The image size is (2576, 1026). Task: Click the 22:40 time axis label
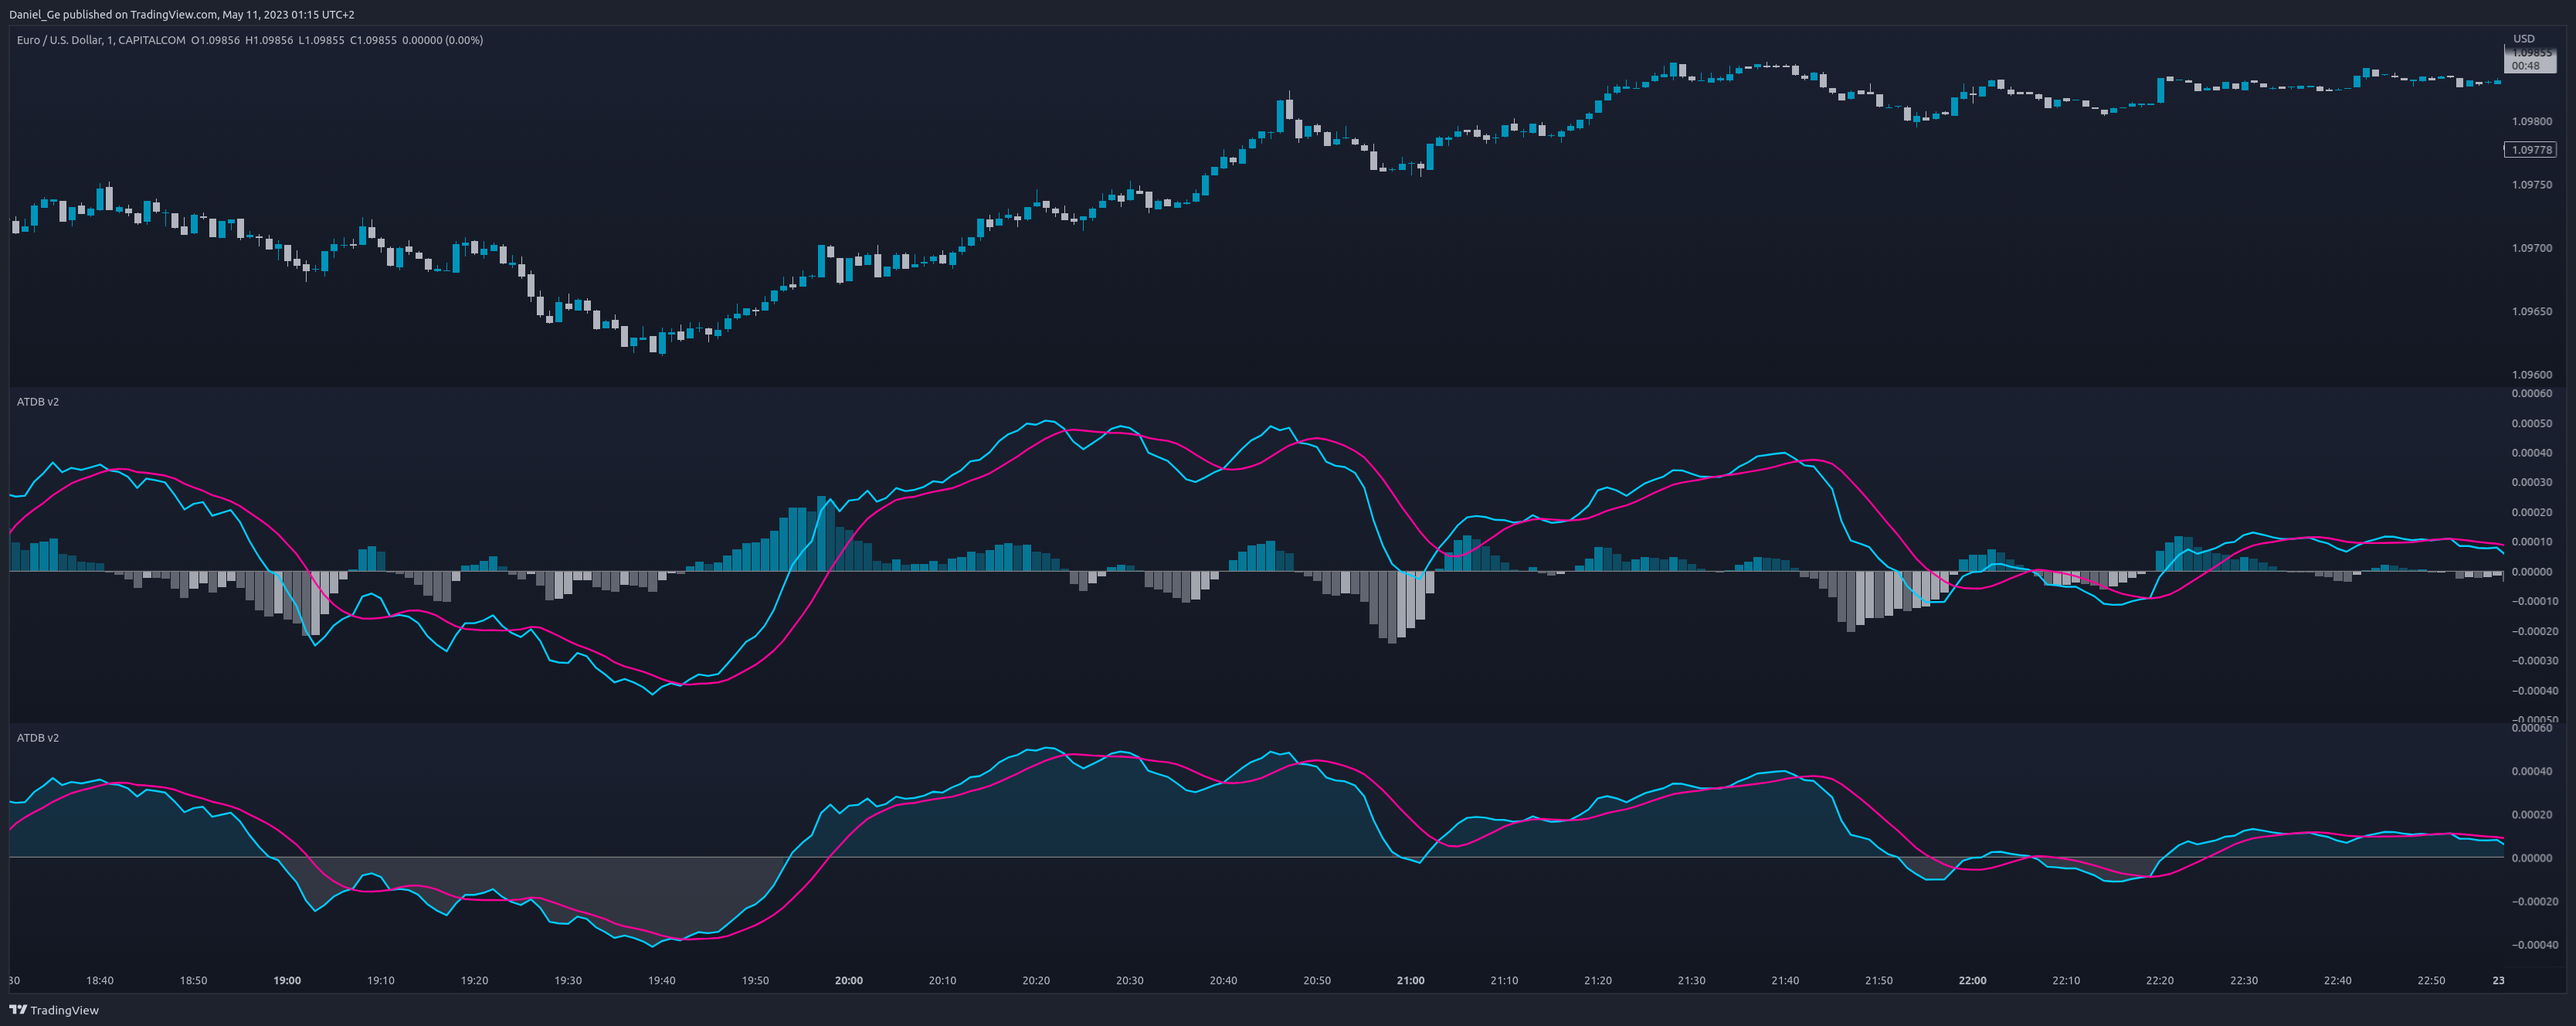(2338, 981)
